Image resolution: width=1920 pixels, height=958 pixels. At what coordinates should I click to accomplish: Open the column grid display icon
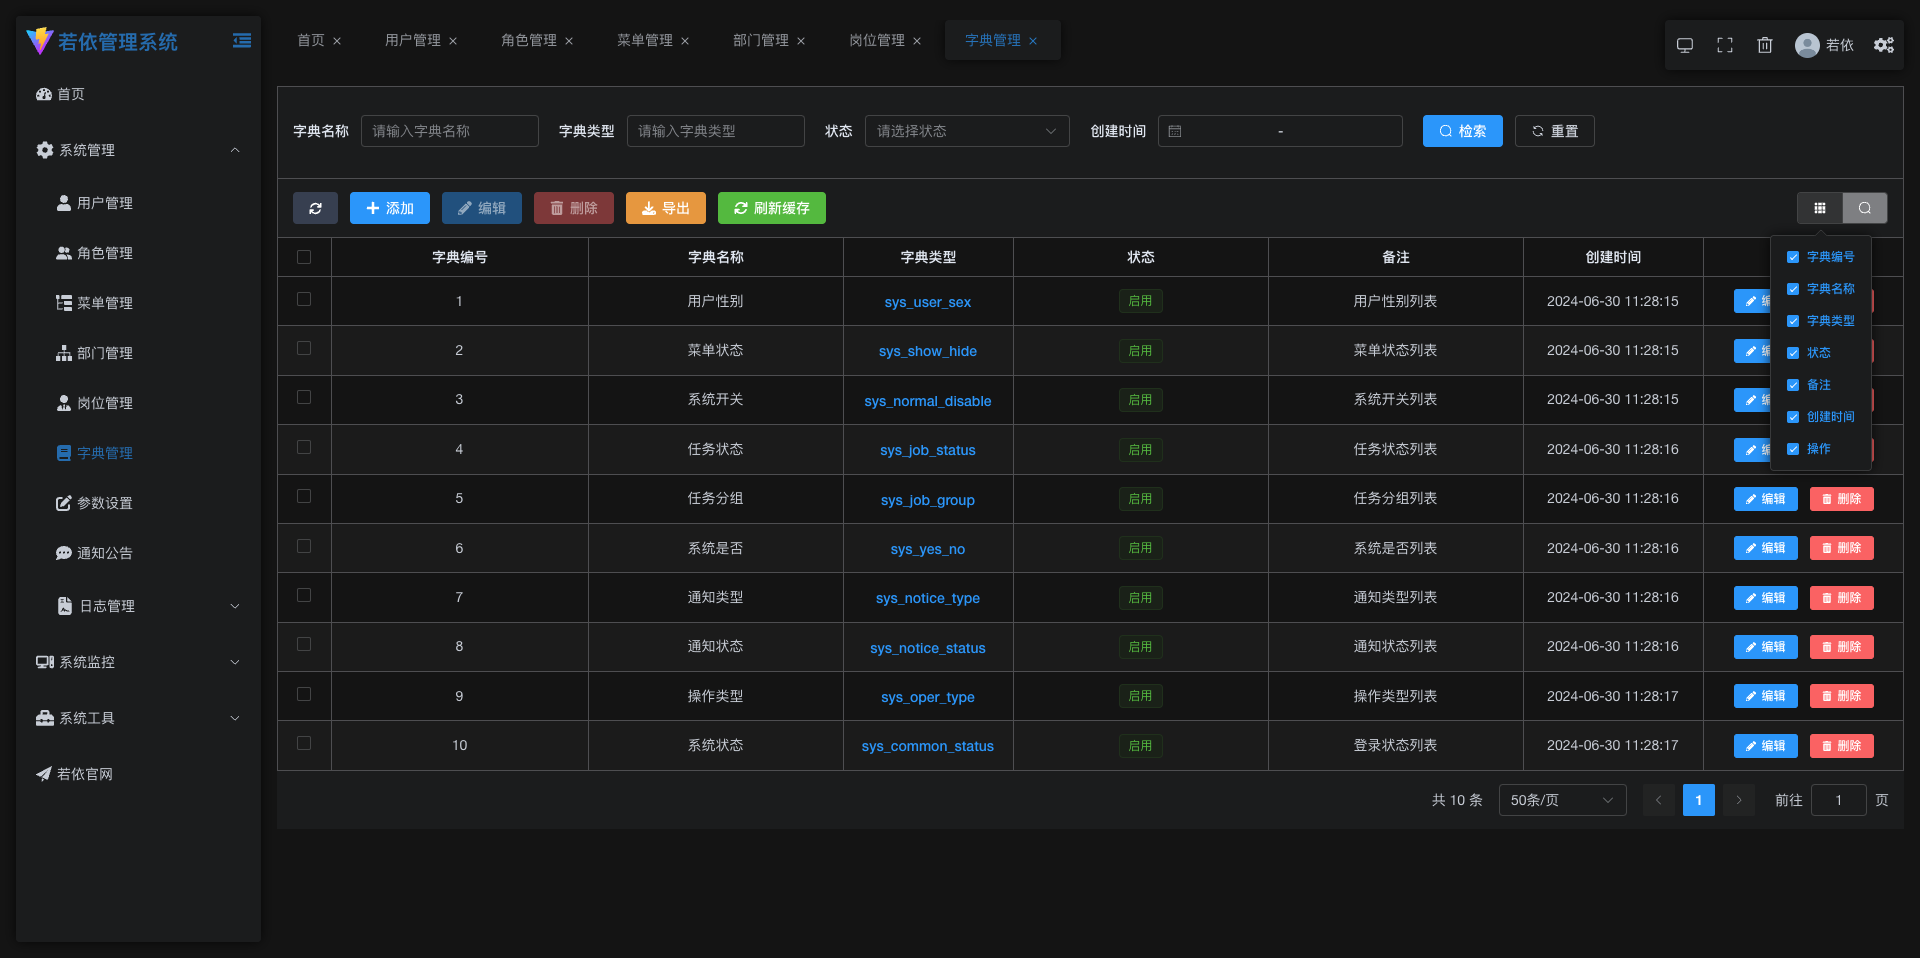(1820, 208)
